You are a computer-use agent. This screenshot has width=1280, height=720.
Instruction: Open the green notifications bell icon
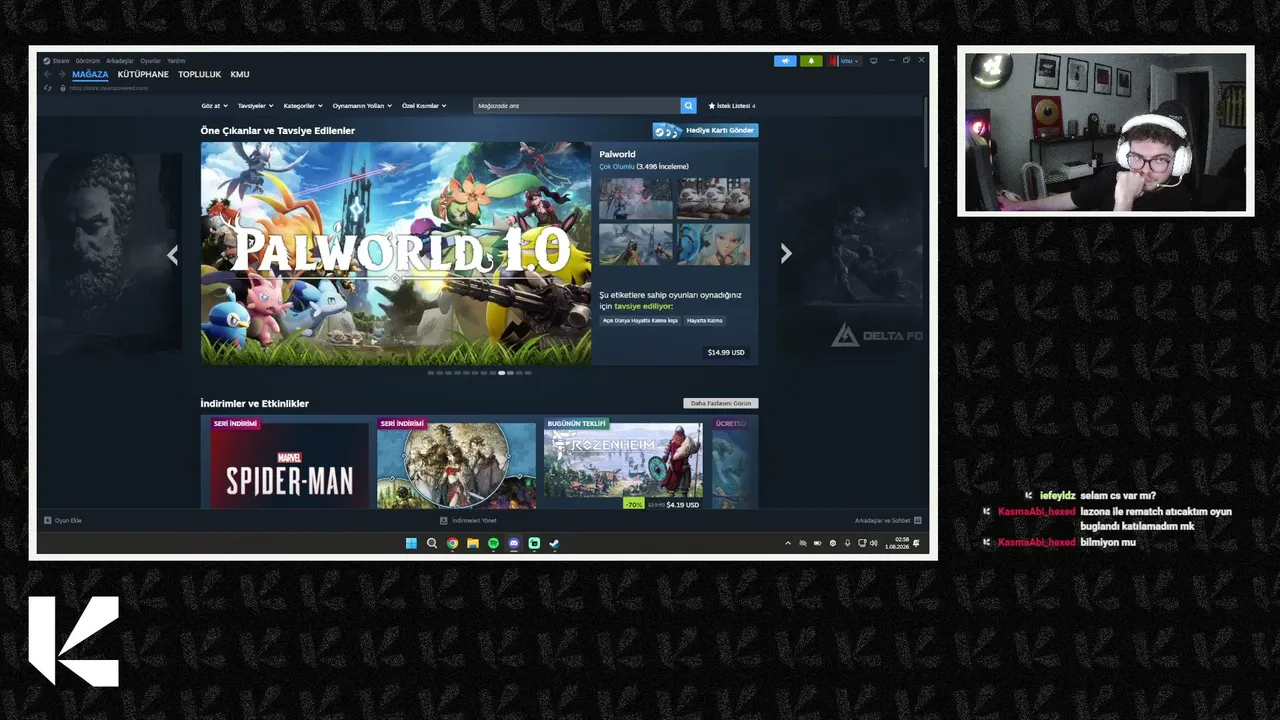pos(811,61)
